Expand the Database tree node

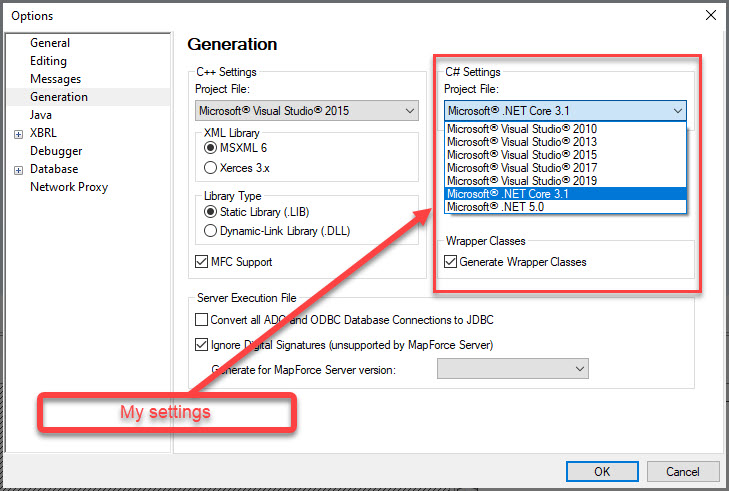[18, 171]
